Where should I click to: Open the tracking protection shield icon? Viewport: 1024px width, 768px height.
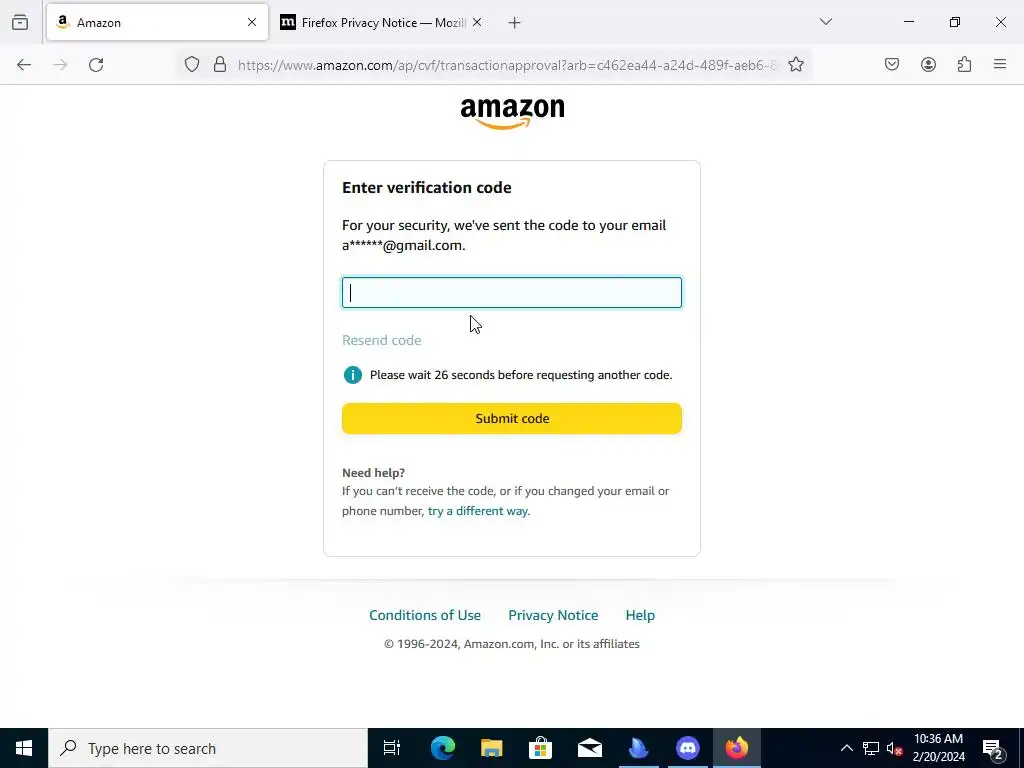pyautogui.click(x=191, y=64)
